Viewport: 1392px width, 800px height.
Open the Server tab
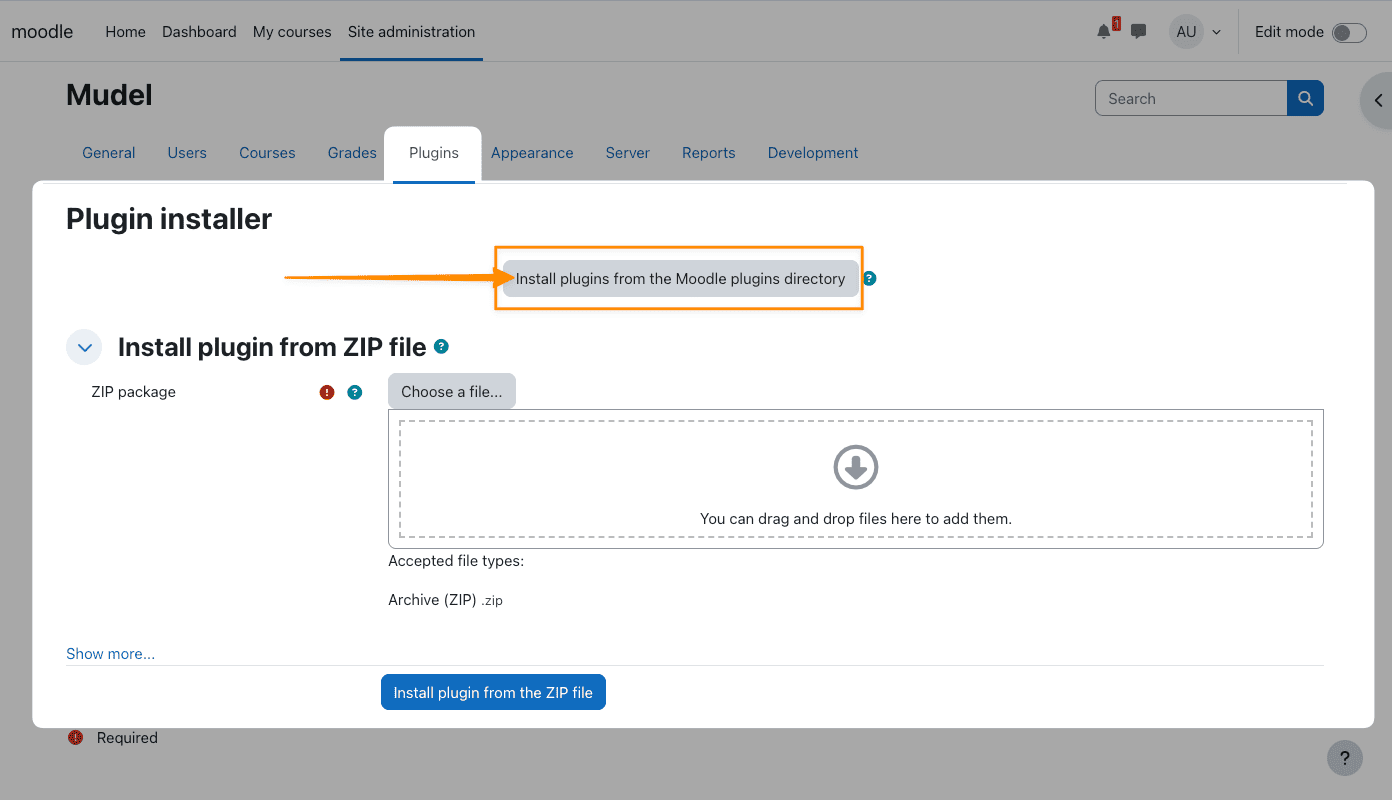(x=628, y=153)
